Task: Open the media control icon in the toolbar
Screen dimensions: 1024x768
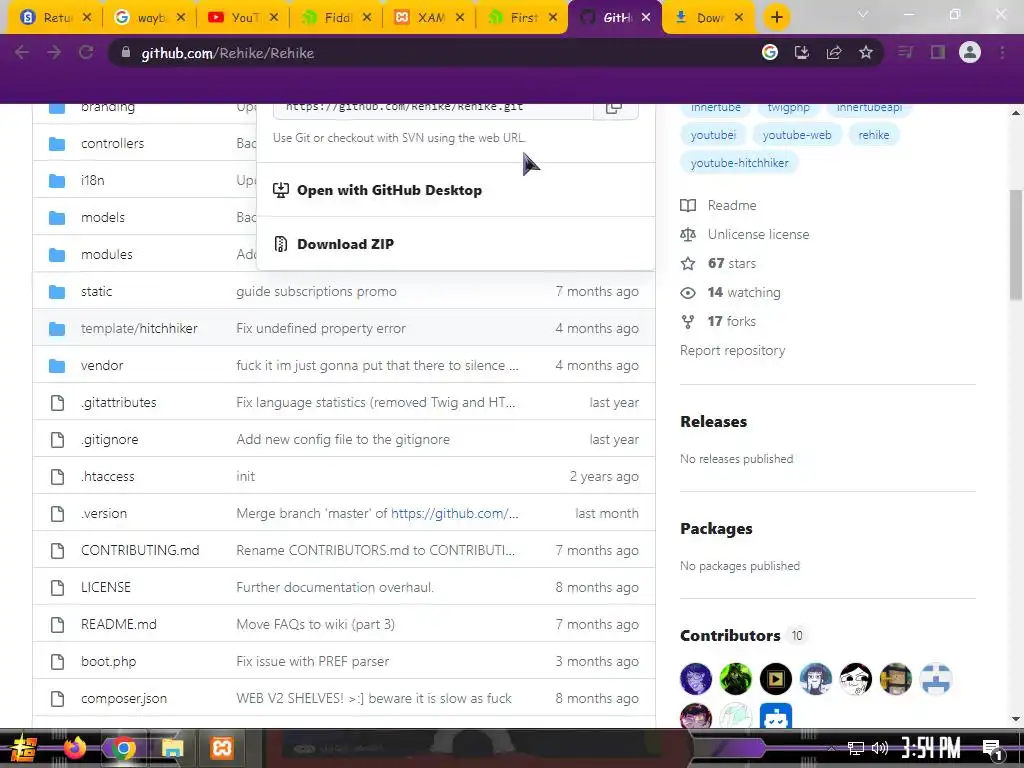Action: tap(905, 53)
